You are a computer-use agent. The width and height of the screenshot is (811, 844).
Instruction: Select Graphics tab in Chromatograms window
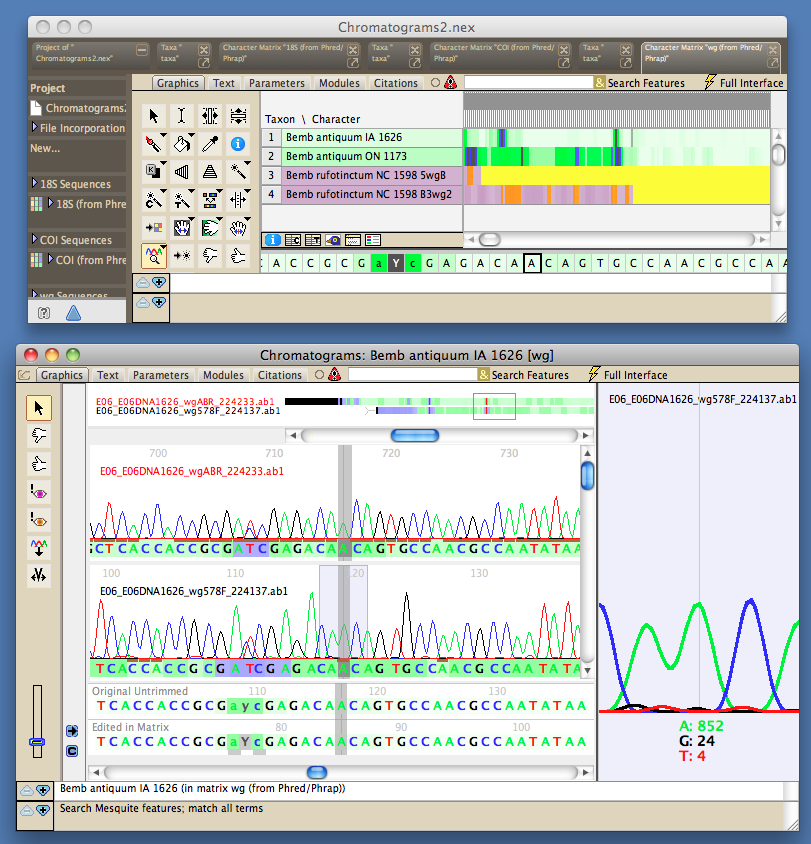[61, 375]
